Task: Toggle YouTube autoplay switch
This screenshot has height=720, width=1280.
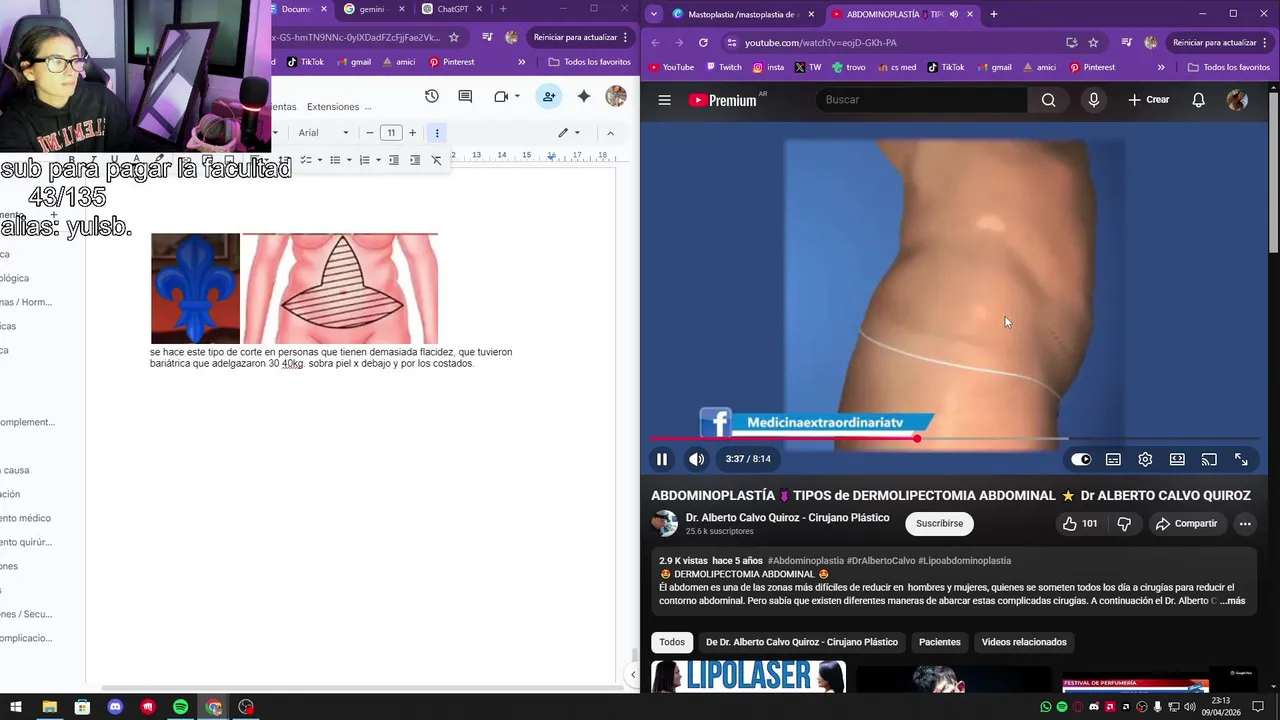Action: click(1081, 459)
